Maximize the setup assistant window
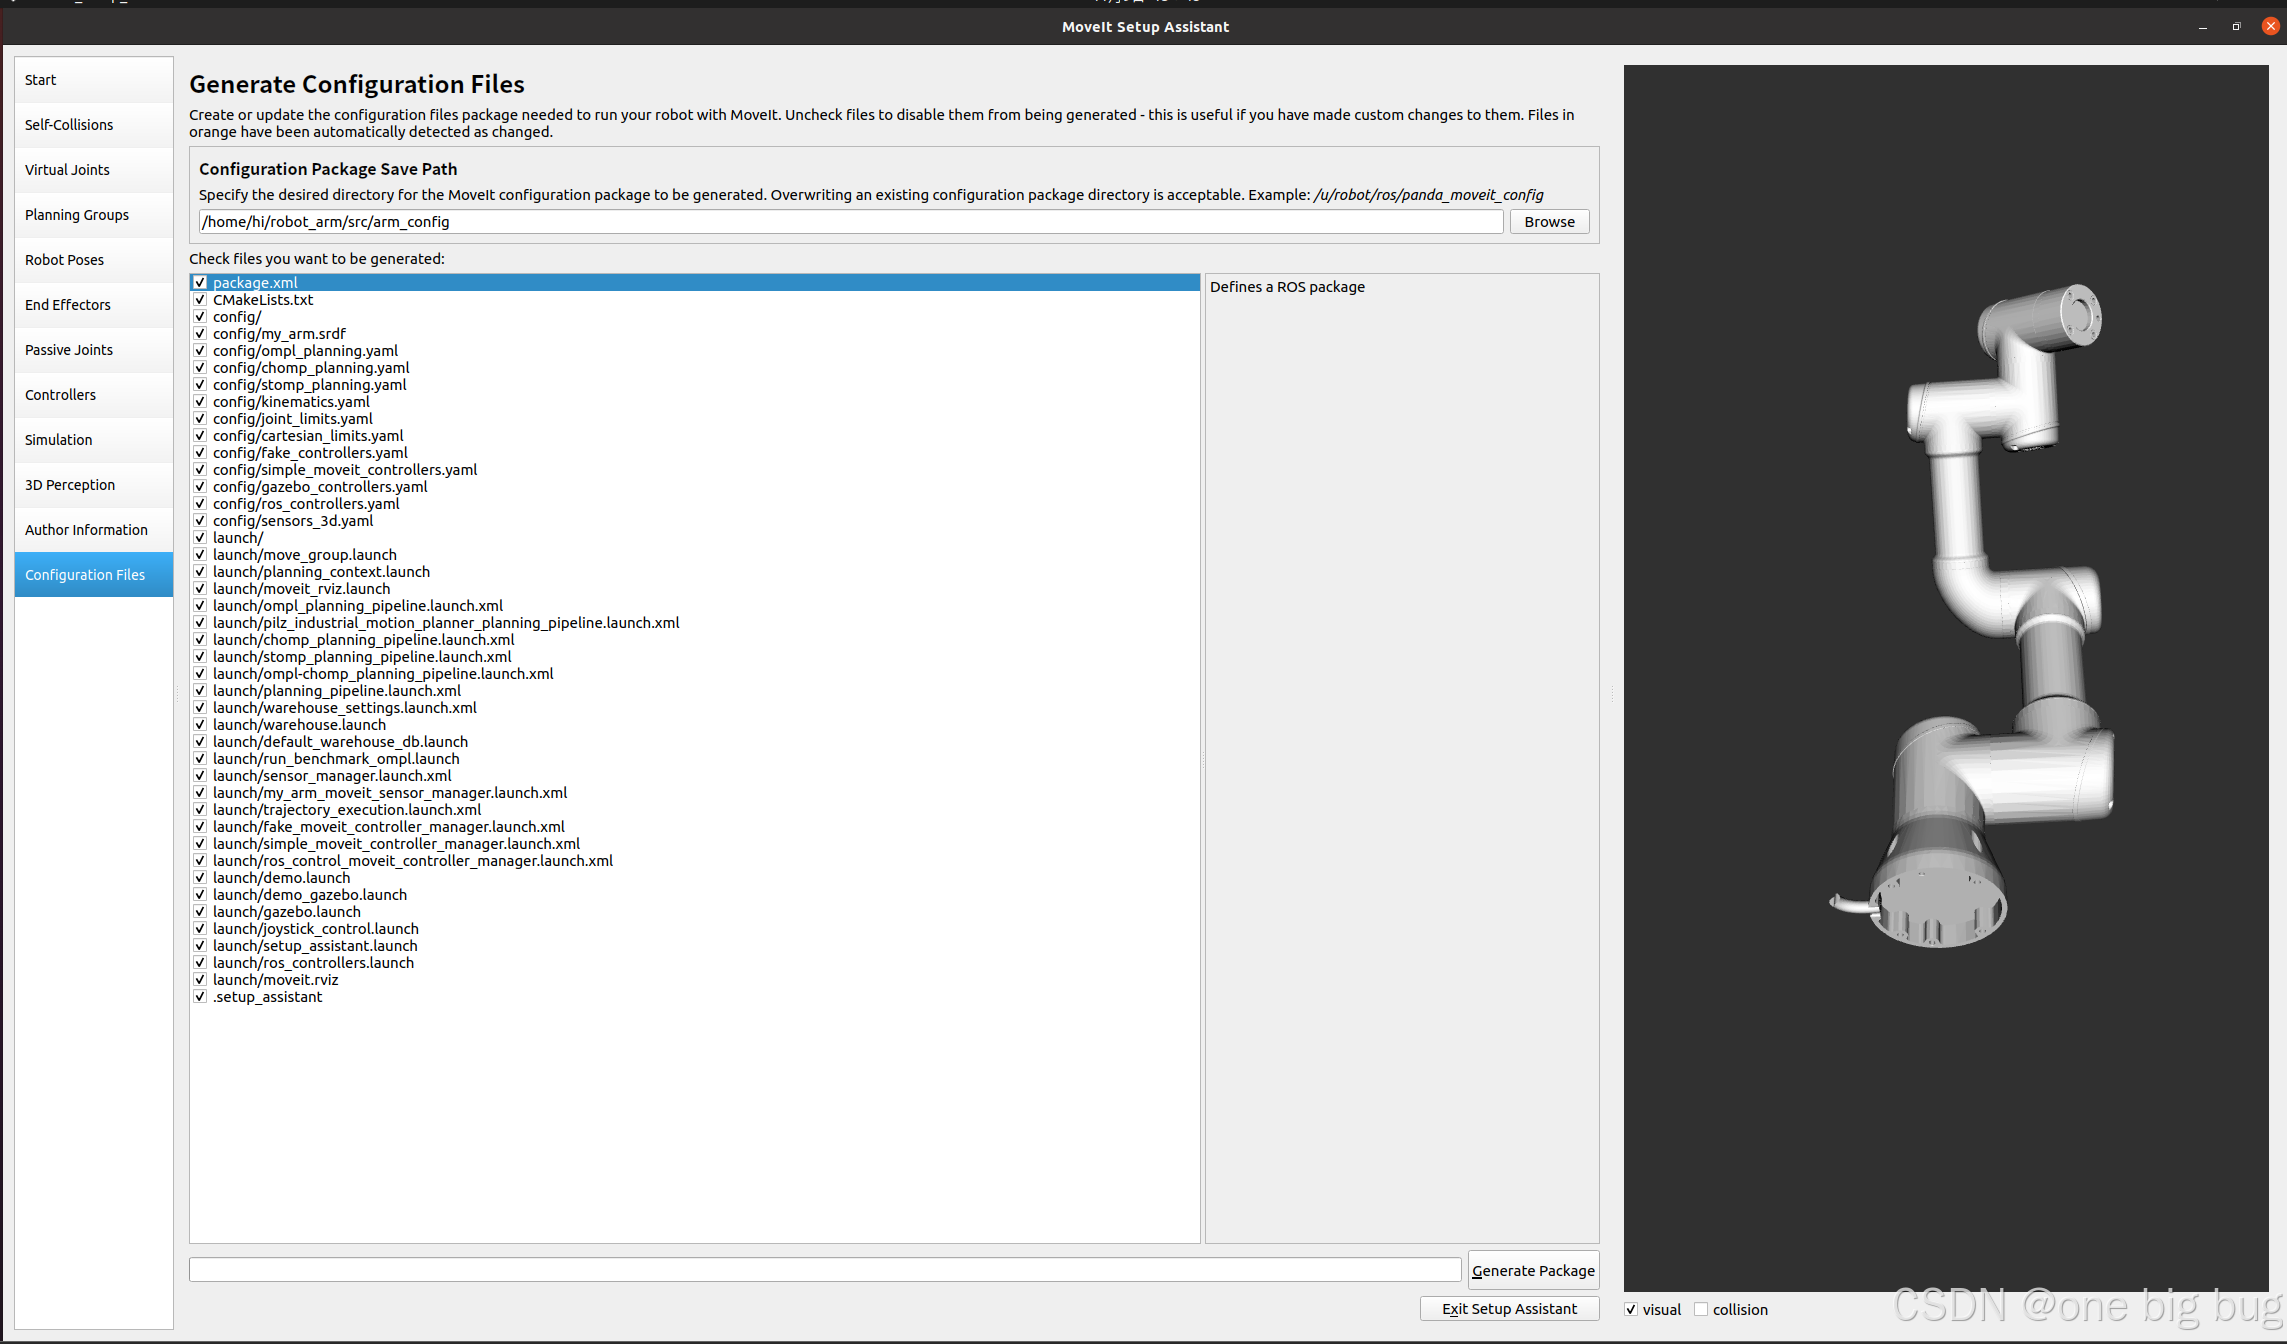 (x=2236, y=27)
